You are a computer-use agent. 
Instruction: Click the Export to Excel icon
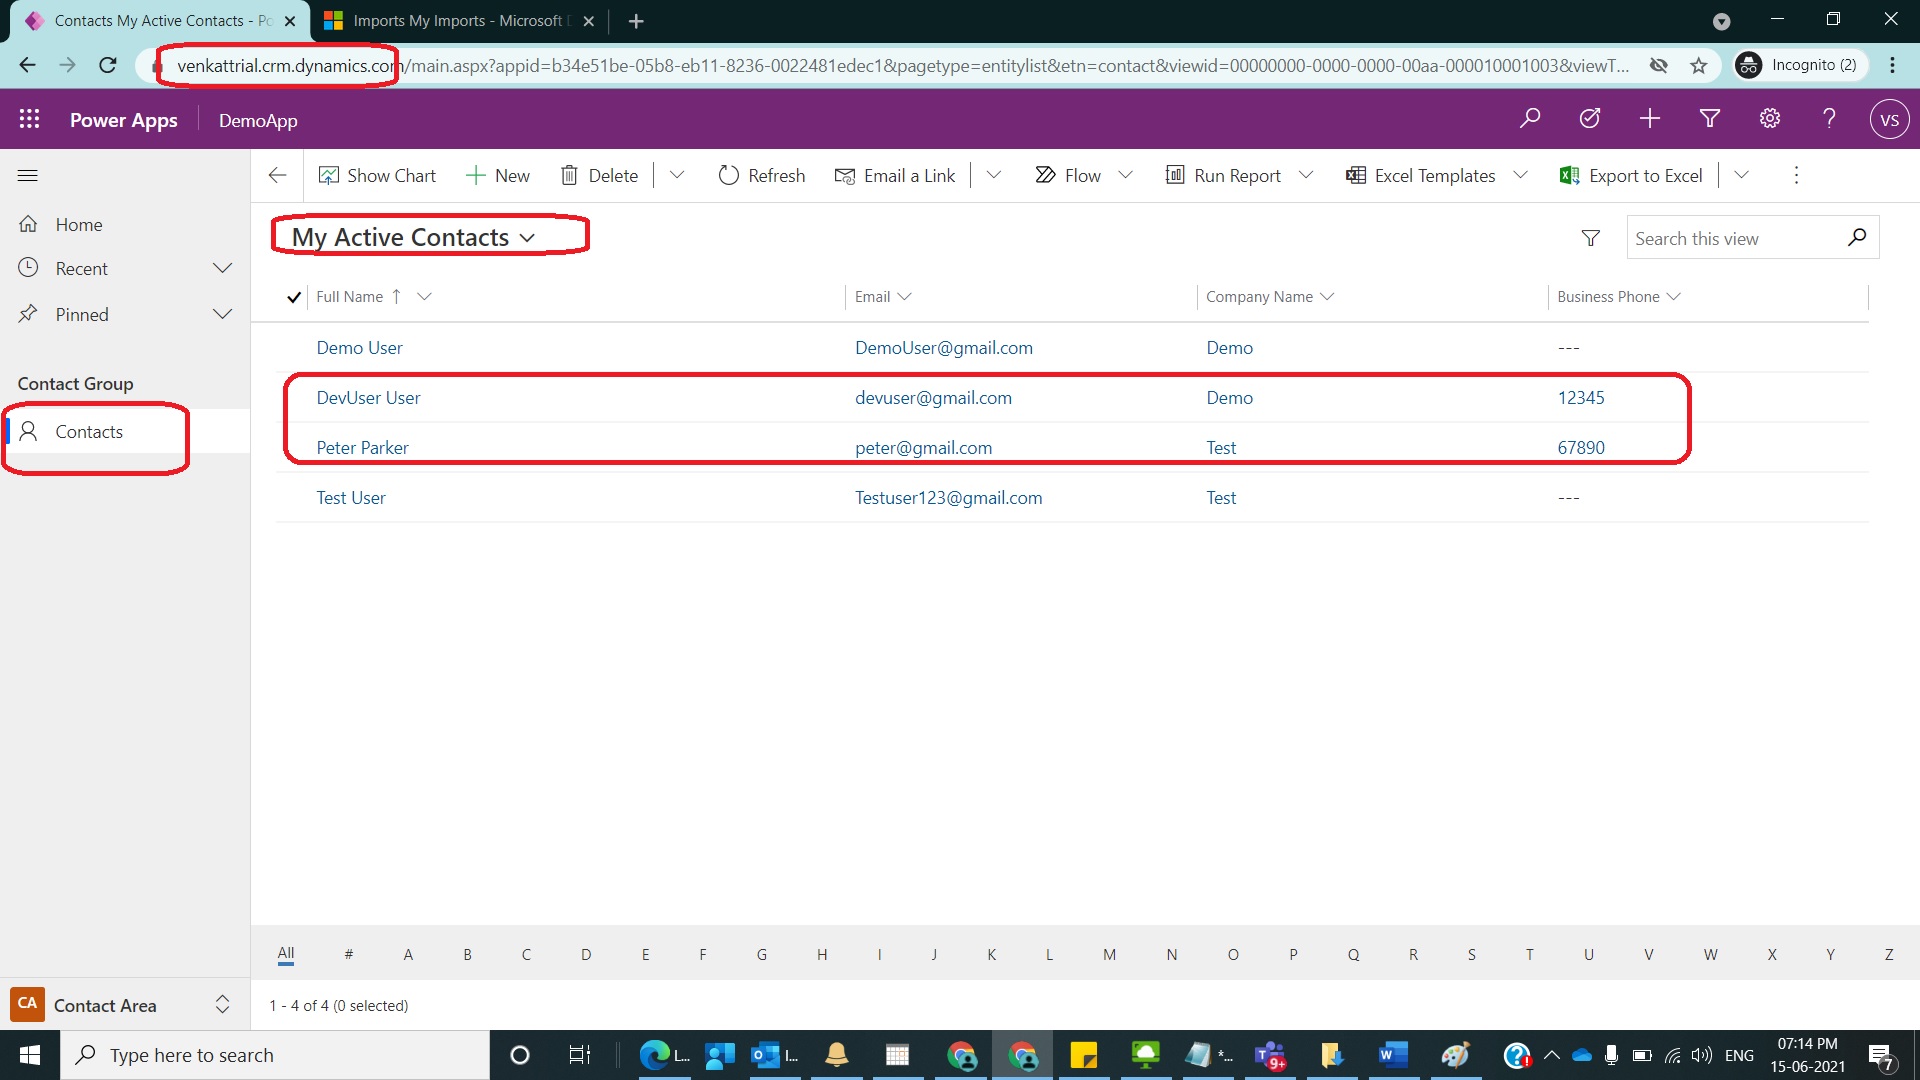[1567, 175]
